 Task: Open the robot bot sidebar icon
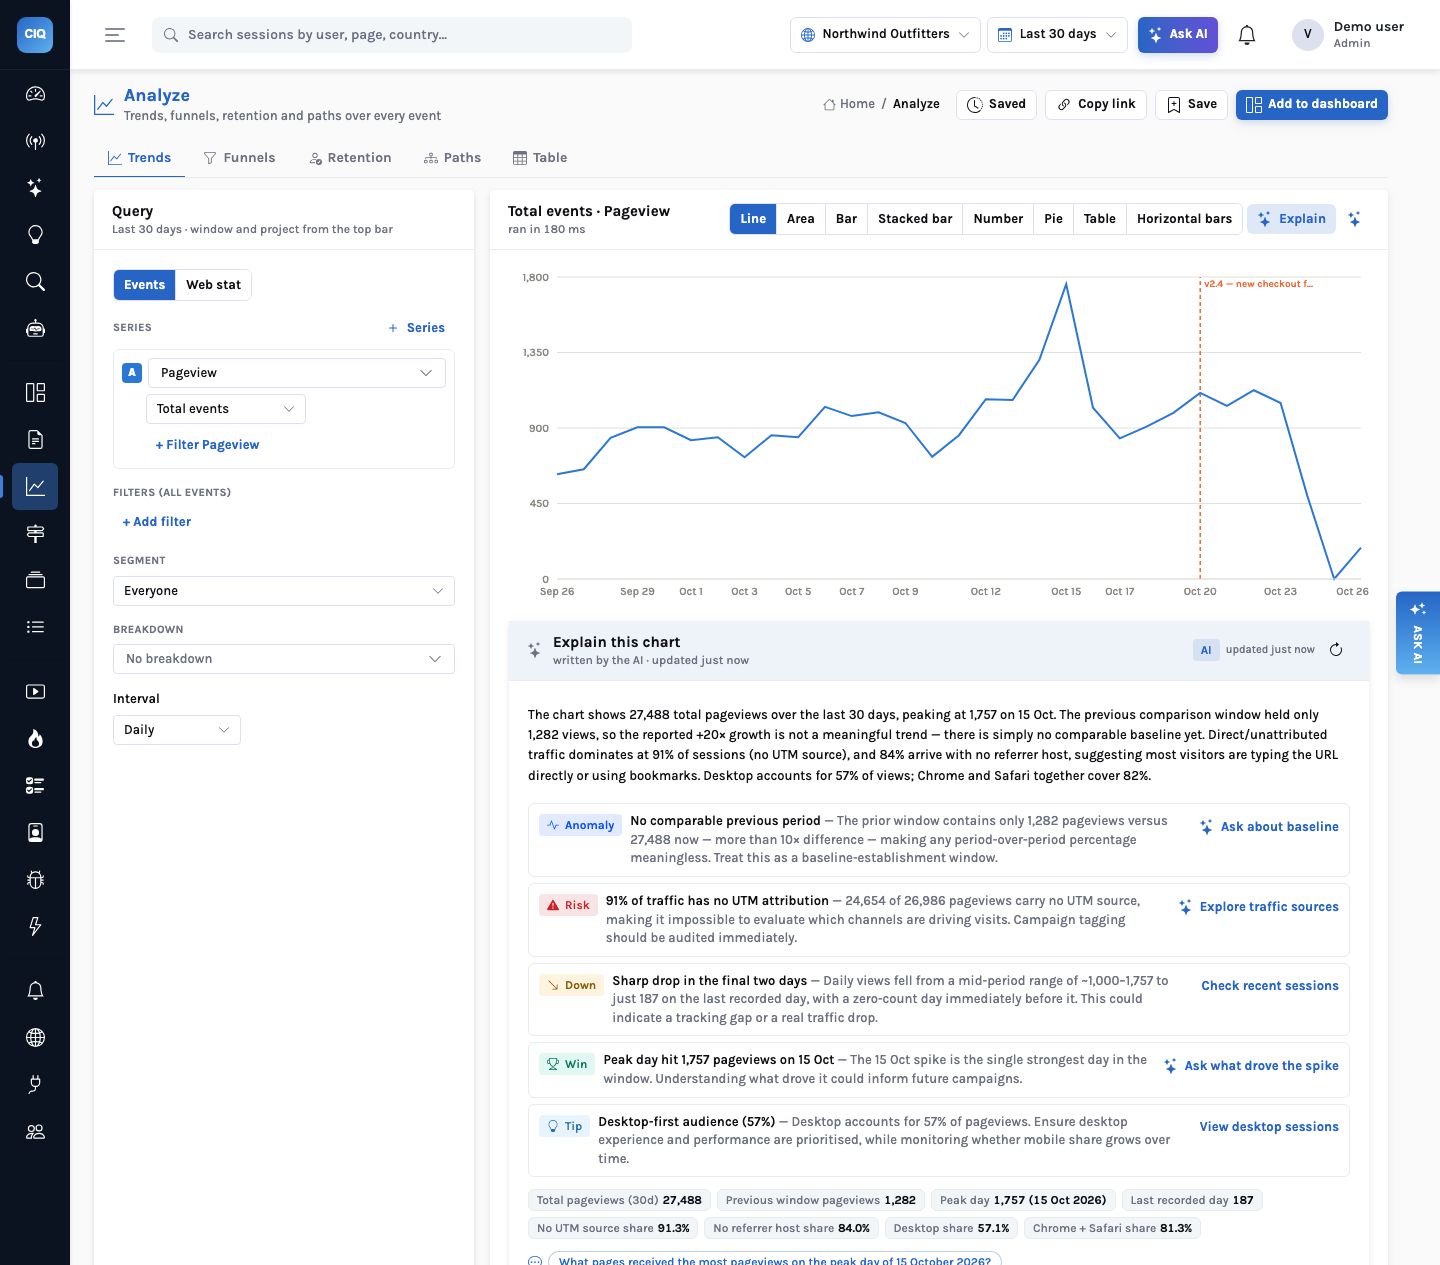[35, 329]
